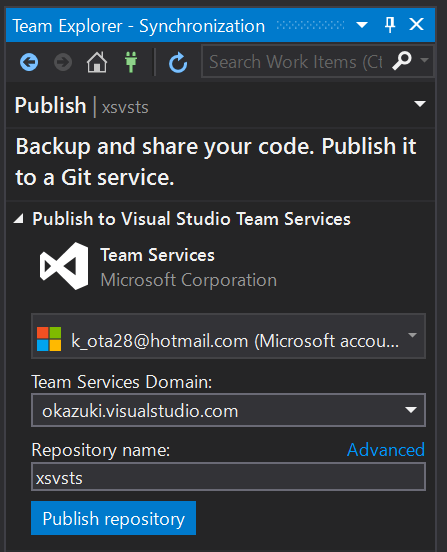This screenshot has width=447, height=552.
Task: Click the Team Services Domain label
Action: click(x=122, y=382)
